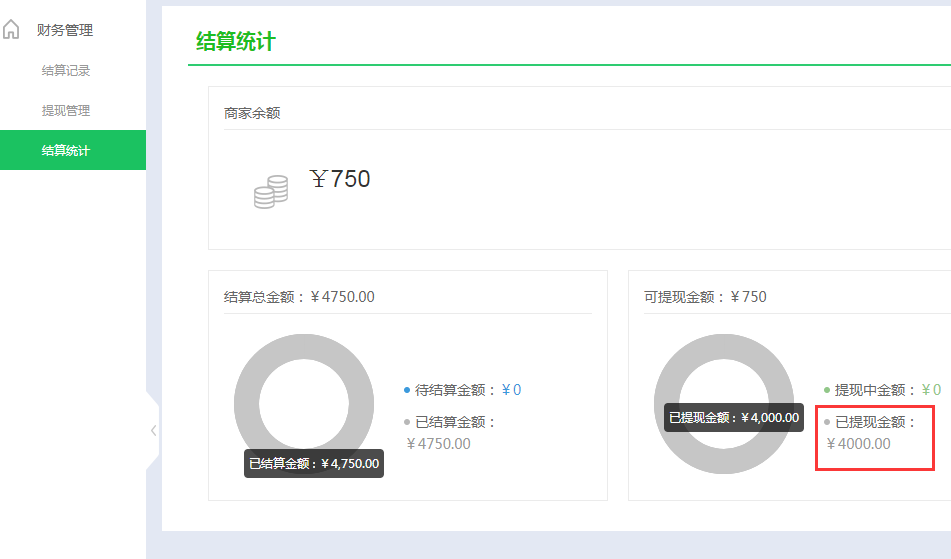The image size is (951, 559).
Task: Toggle the 提现中金额 legend label
Action: [875, 390]
